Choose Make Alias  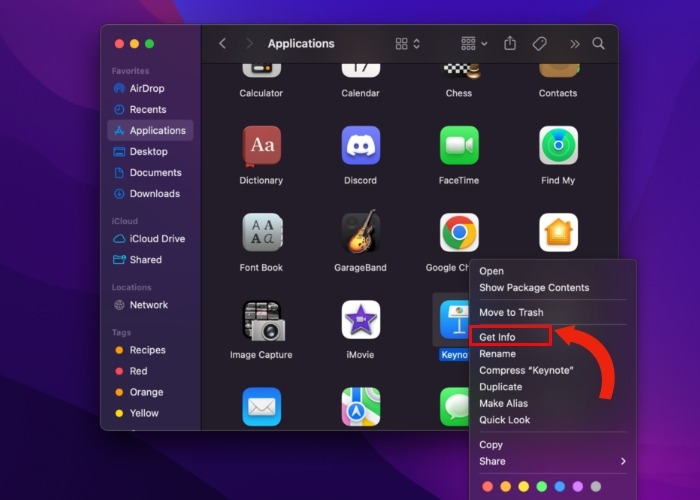(x=503, y=403)
